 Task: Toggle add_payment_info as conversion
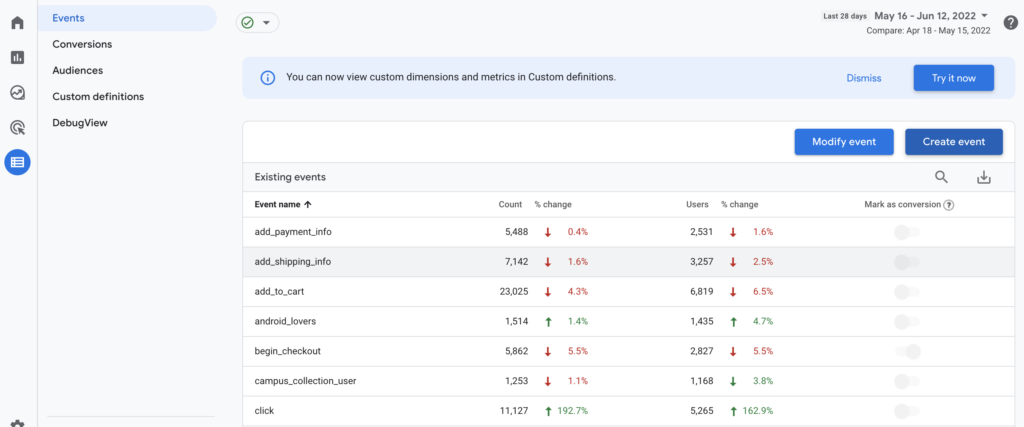[x=906, y=232]
